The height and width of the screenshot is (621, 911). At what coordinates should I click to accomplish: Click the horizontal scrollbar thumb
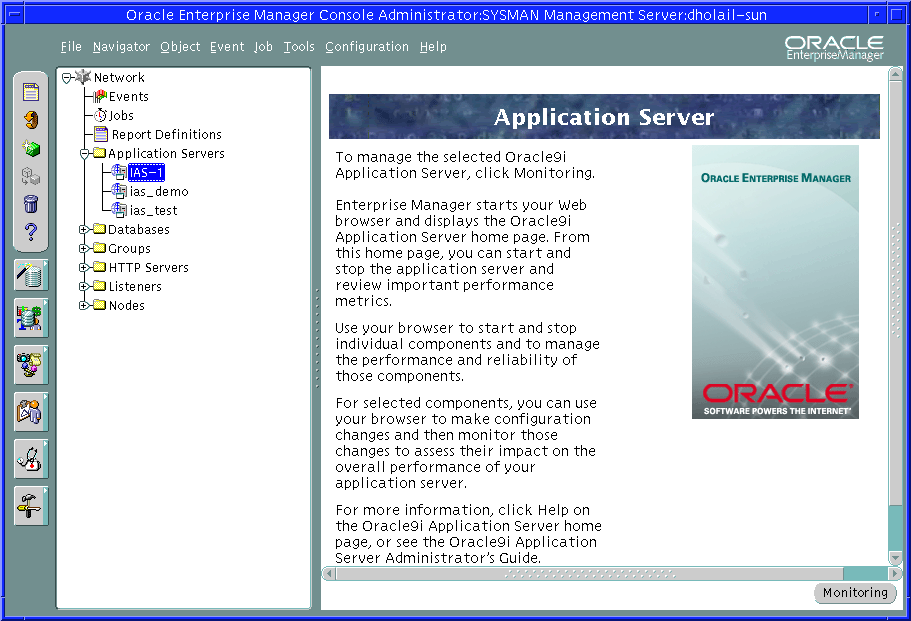(x=590, y=574)
